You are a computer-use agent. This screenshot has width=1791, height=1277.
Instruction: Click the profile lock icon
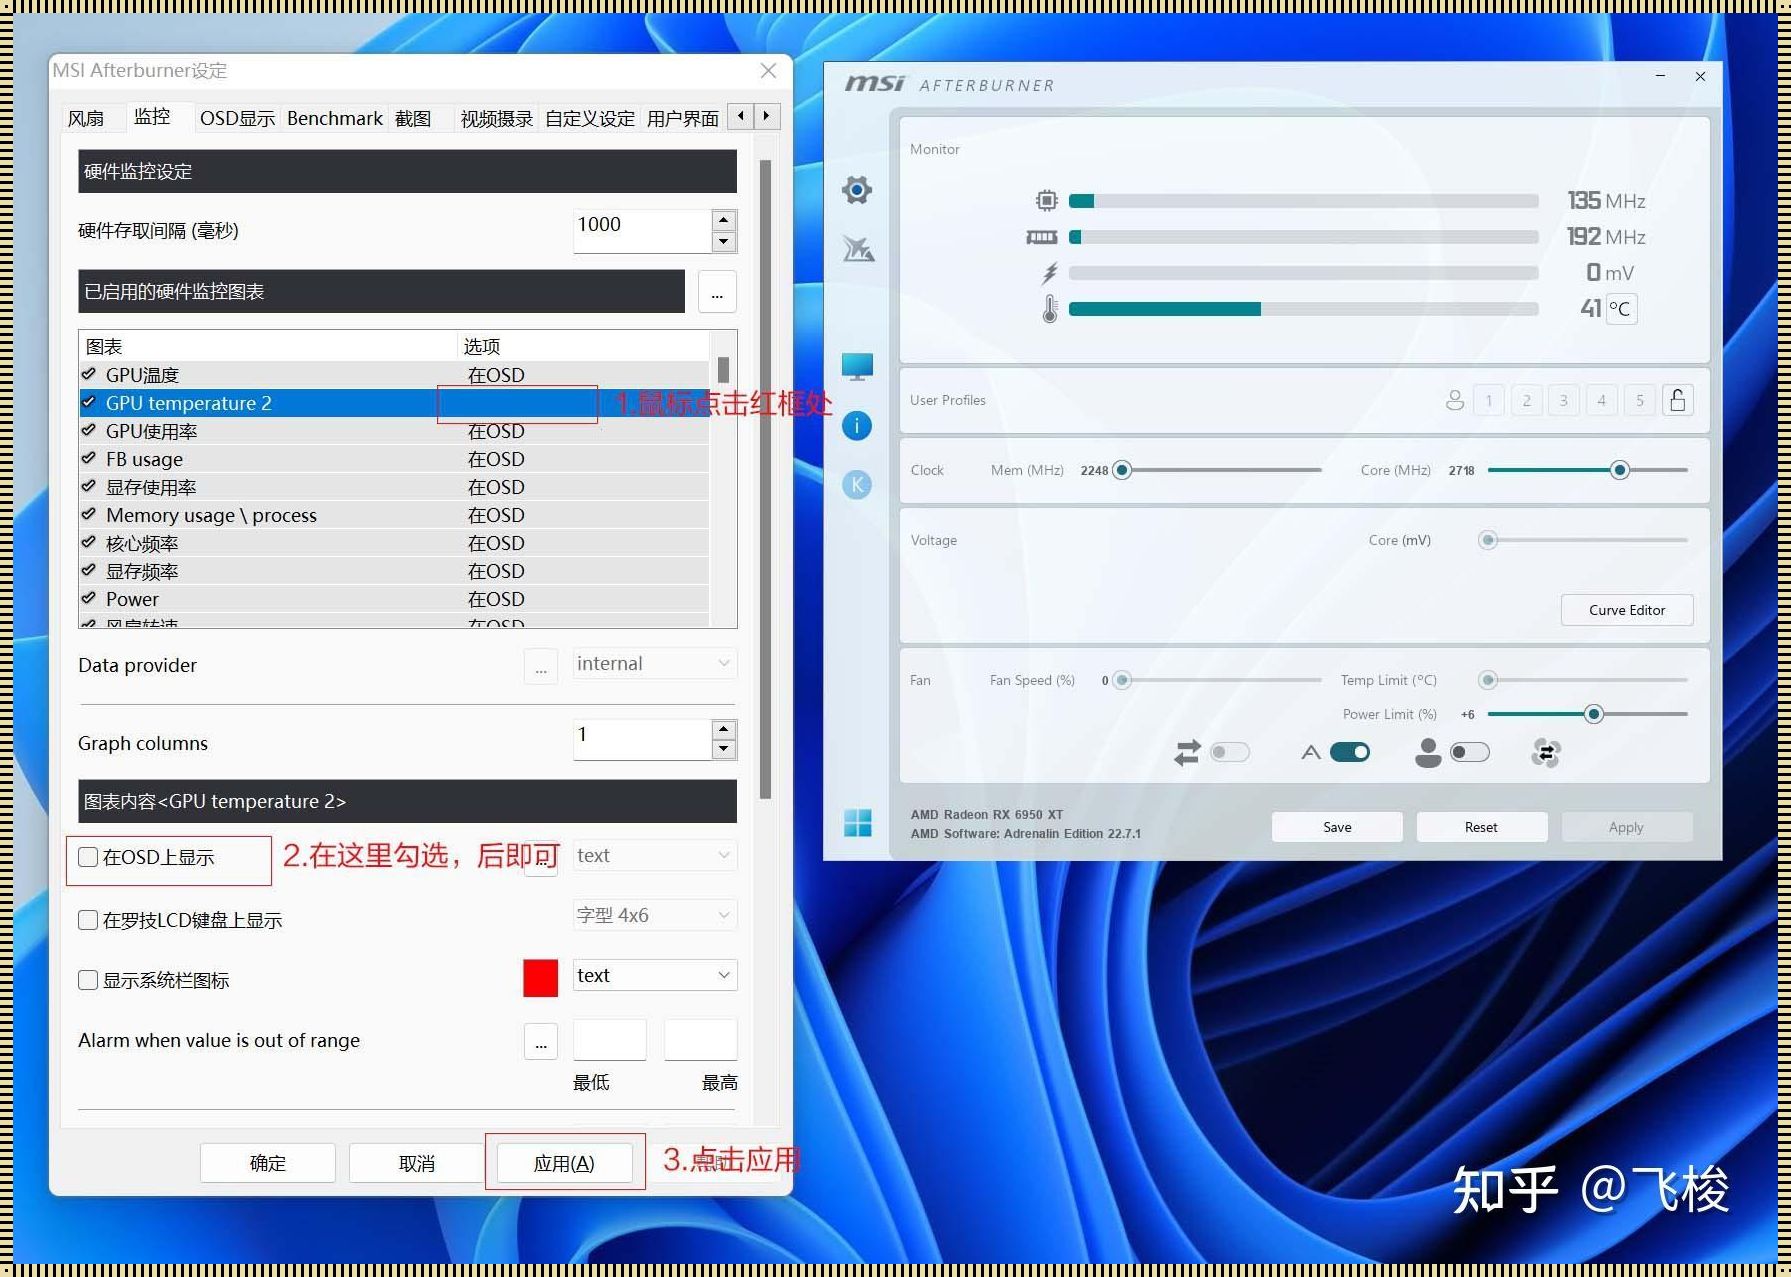1677,400
